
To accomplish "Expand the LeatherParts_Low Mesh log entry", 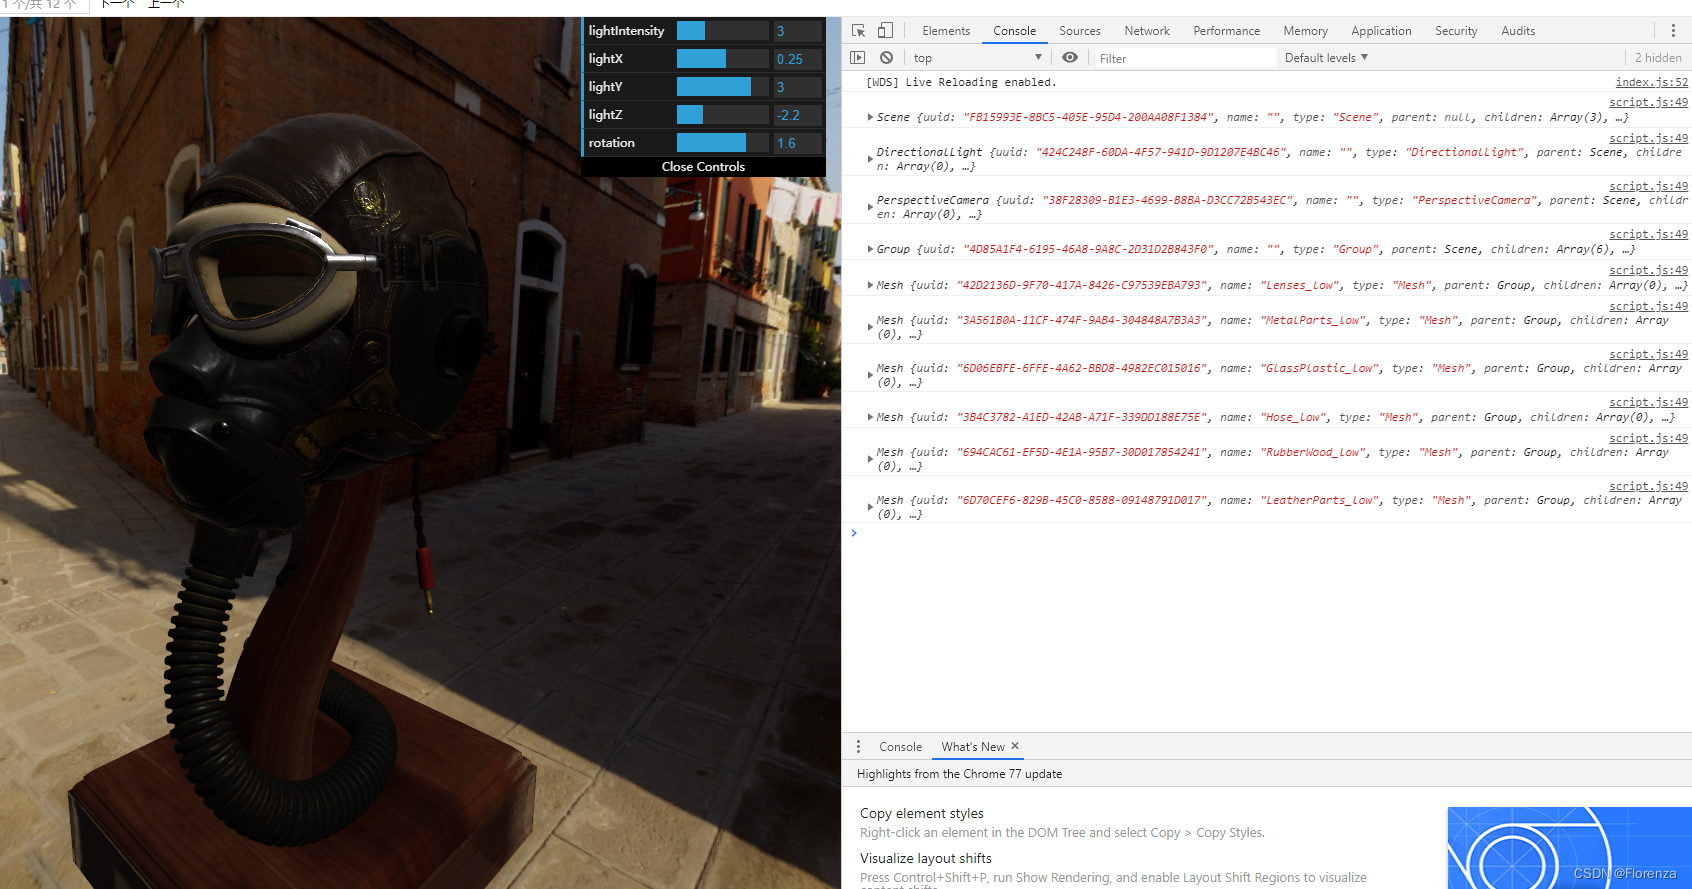I will pyautogui.click(x=870, y=507).
